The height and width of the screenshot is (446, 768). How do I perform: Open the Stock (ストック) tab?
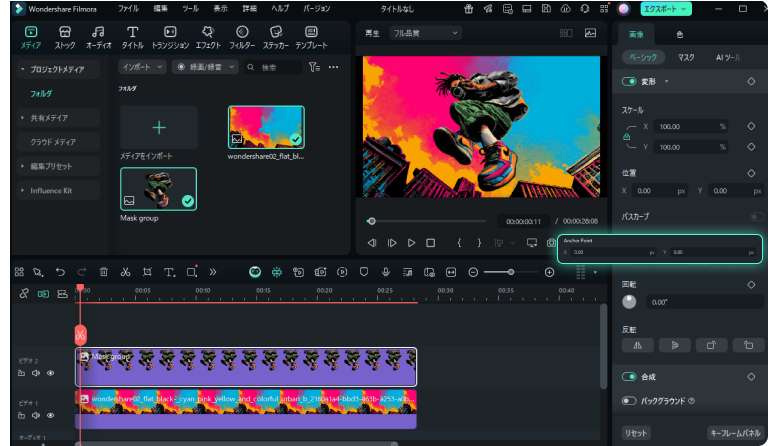[65, 38]
